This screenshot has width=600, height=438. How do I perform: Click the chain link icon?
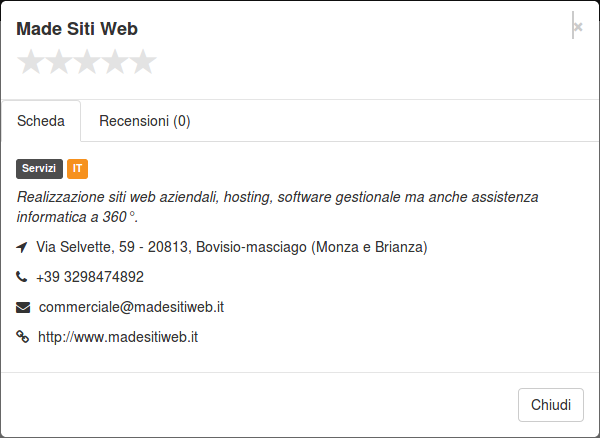23,337
